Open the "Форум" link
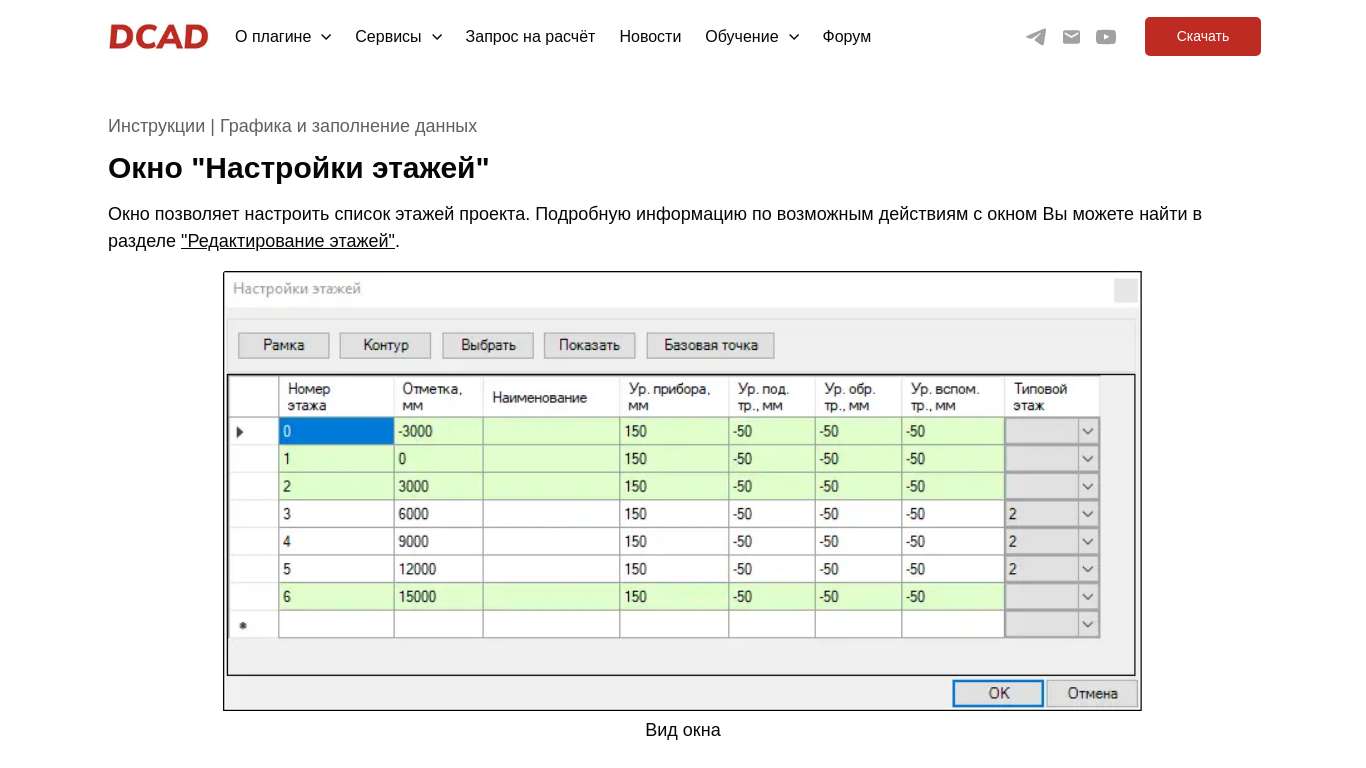Viewport: 1366px width, 768px height. [x=847, y=37]
